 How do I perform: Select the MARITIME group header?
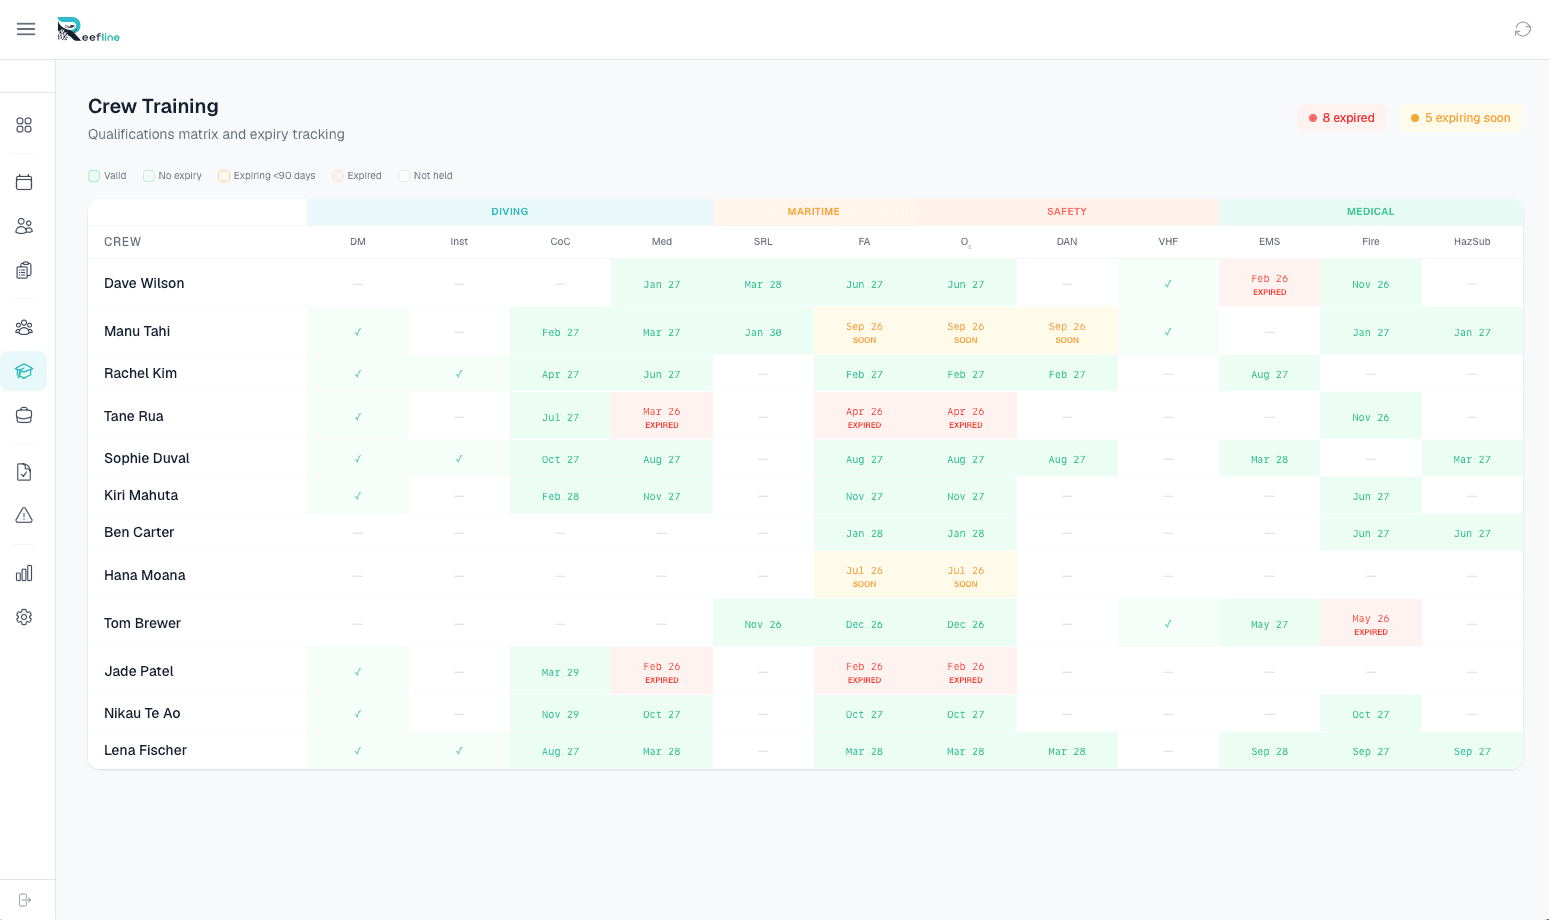point(814,212)
